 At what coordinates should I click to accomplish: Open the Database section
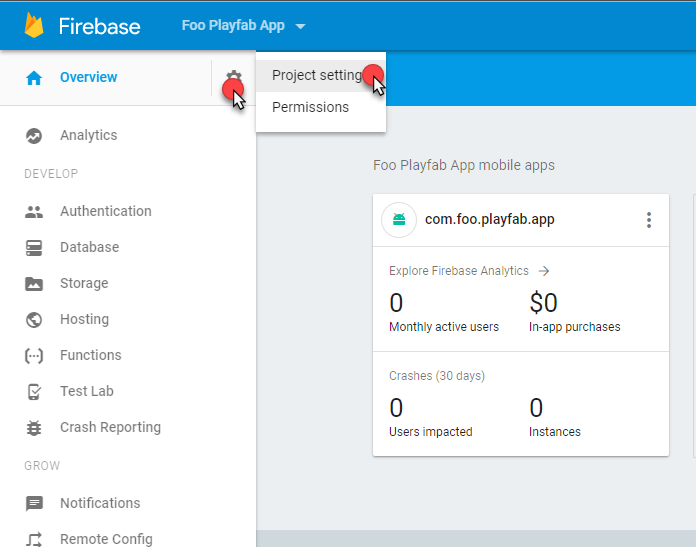89,247
